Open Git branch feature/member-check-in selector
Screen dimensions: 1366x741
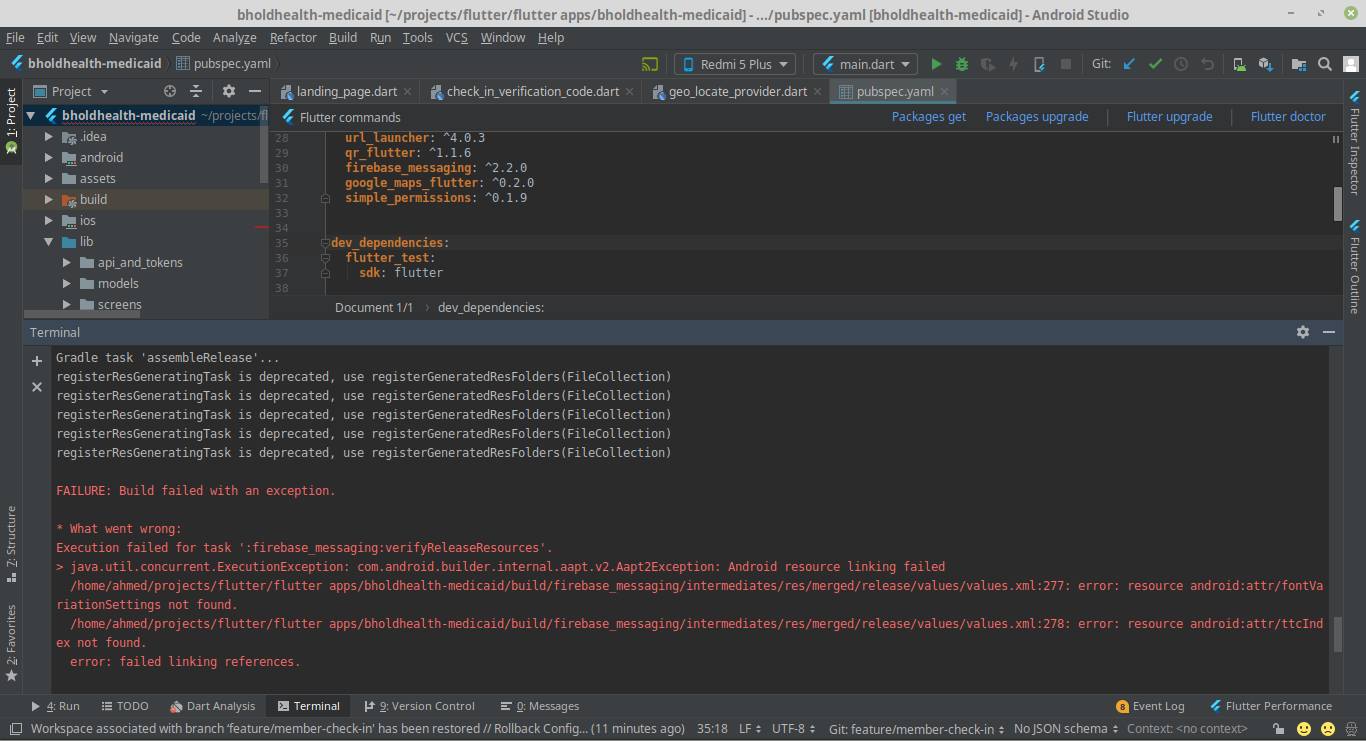click(x=916, y=729)
